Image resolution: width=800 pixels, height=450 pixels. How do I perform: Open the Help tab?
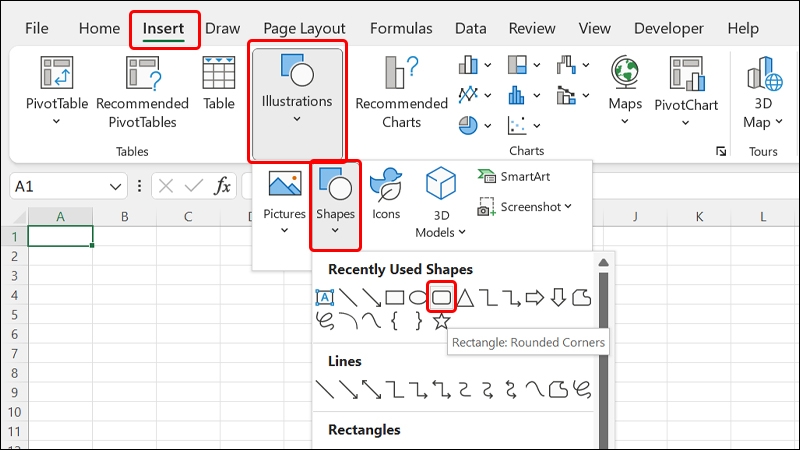click(743, 28)
